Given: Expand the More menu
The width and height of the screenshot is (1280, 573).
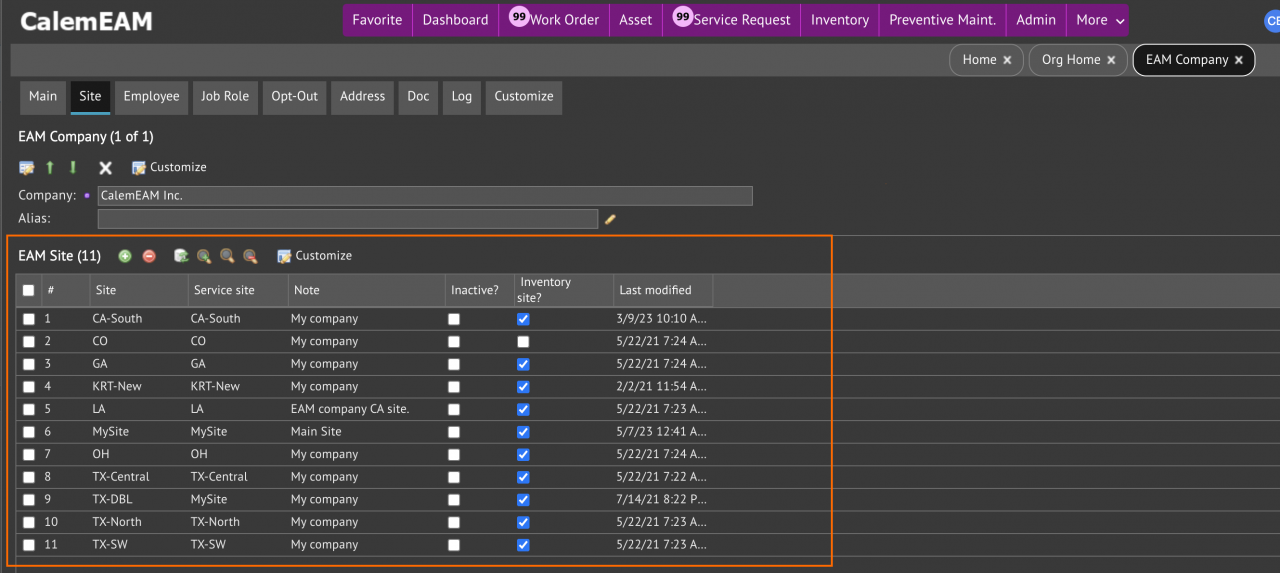Looking at the screenshot, I should click(1099, 20).
